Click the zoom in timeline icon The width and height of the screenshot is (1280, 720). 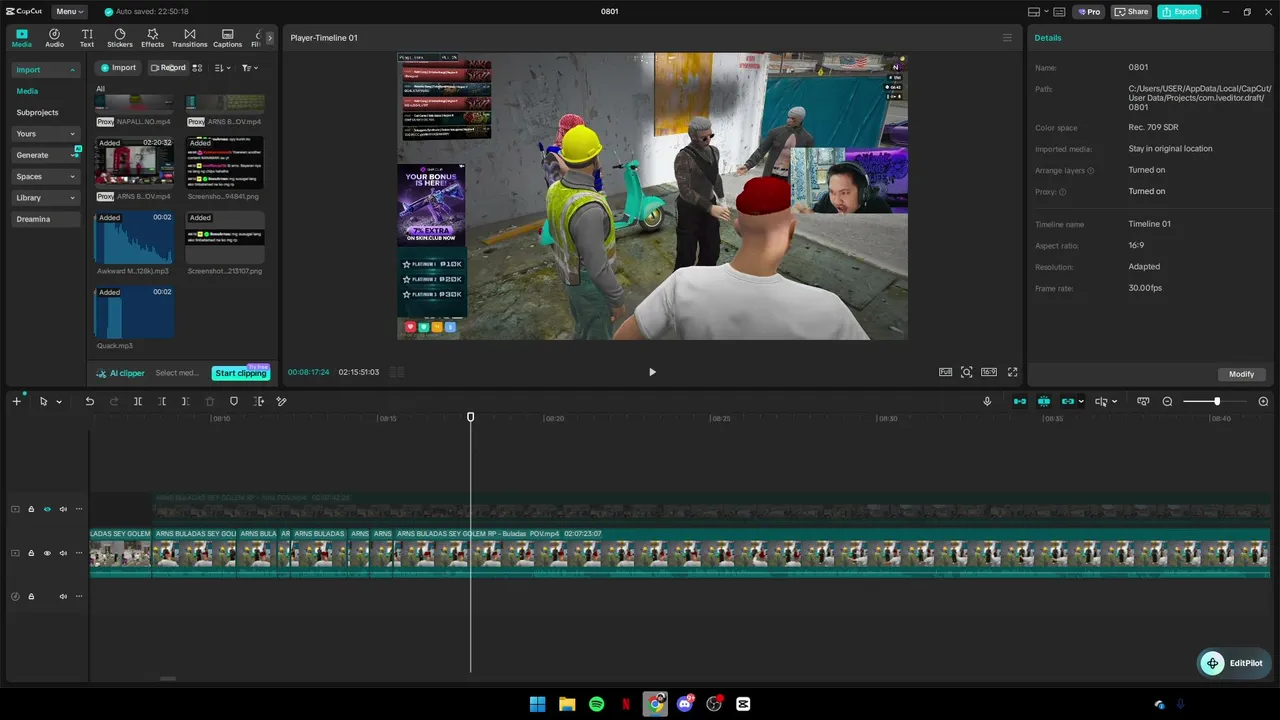pyautogui.click(x=1263, y=401)
